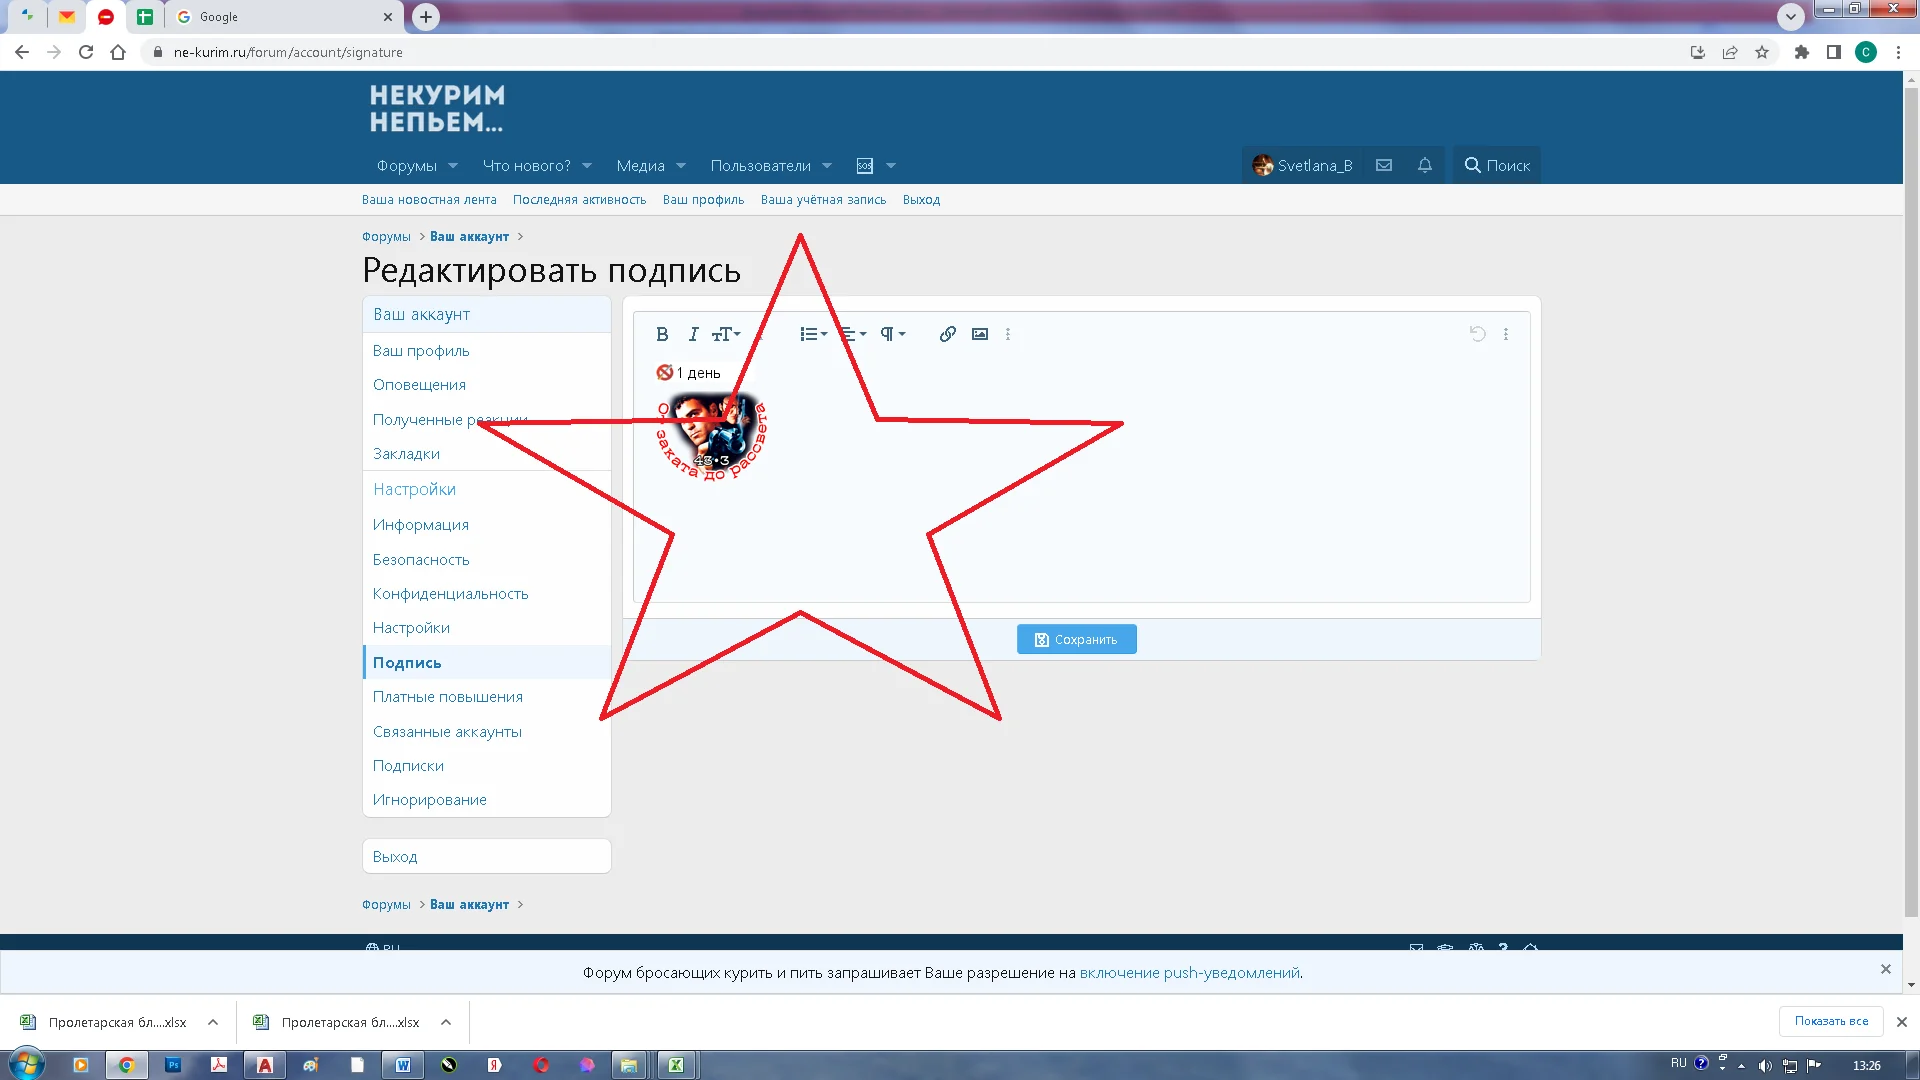This screenshot has height=1080, width=1920.
Task: Insert an image into the signature
Action: pos(980,334)
